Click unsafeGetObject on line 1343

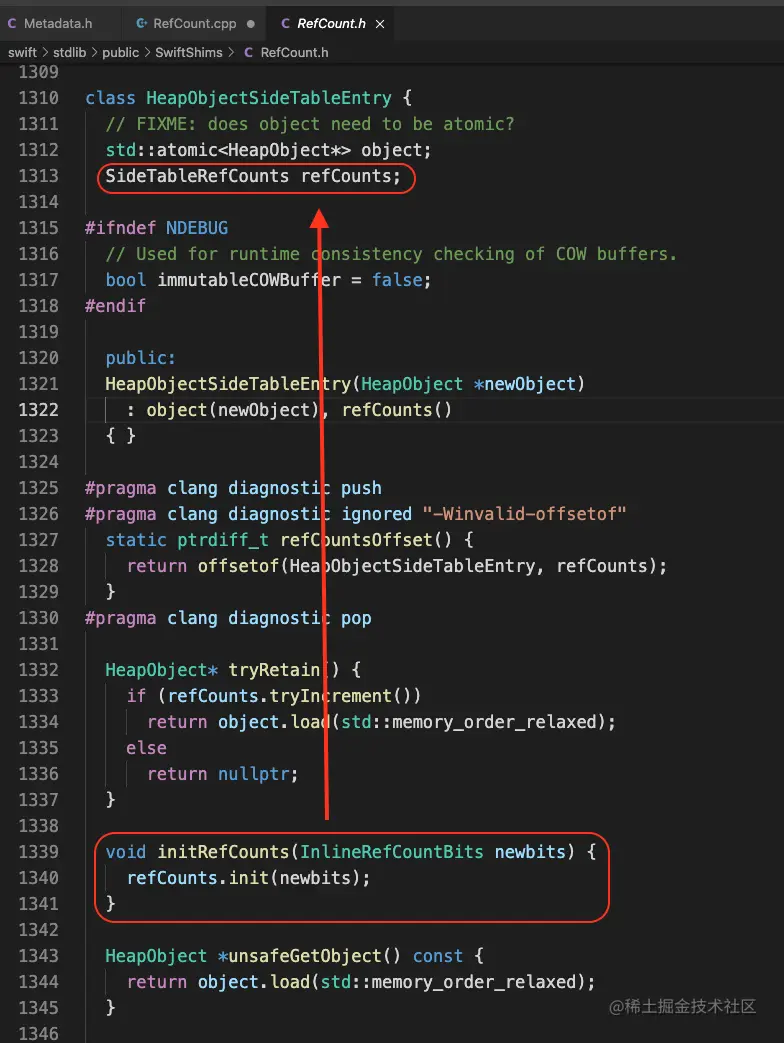[305, 956]
